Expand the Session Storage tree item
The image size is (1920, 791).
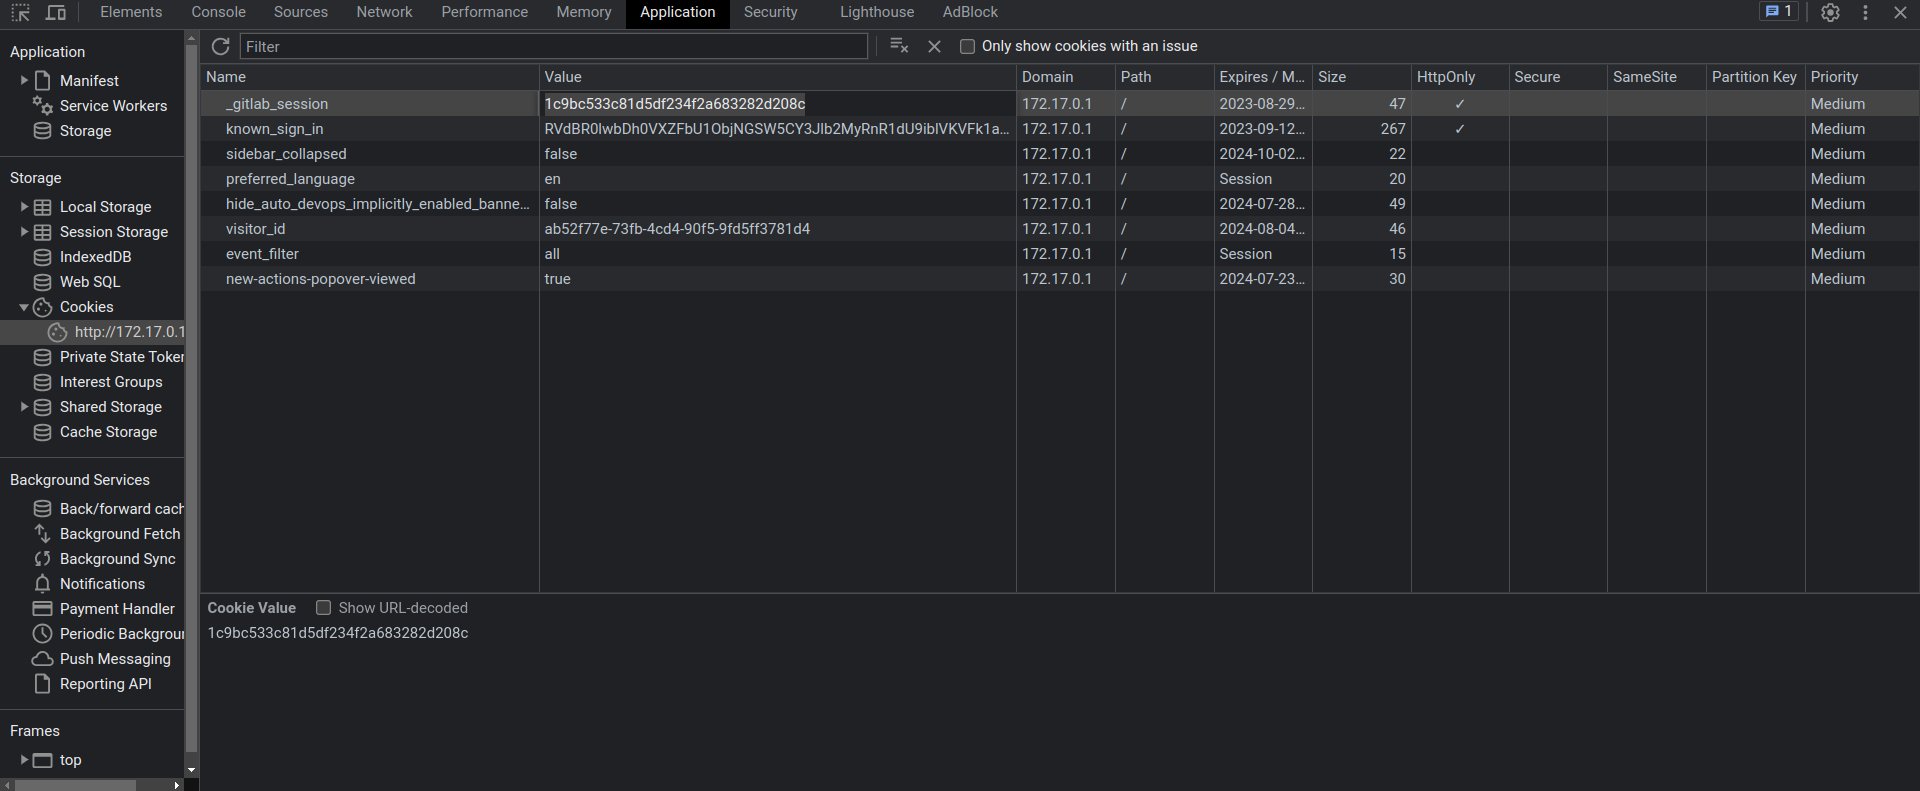tap(24, 232)
